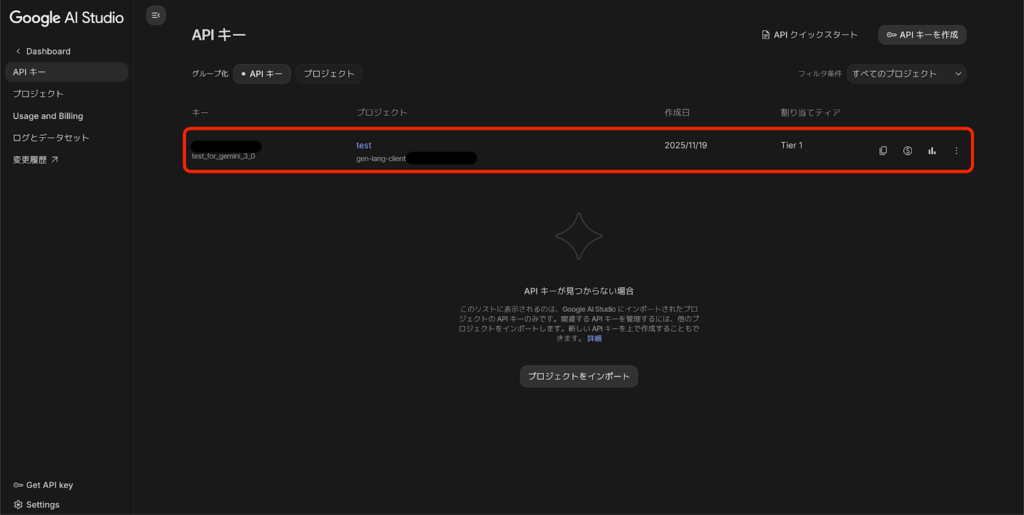Click the key icon beside Get API key
This screenshot has height=515, width=1024.
(18, 485)
